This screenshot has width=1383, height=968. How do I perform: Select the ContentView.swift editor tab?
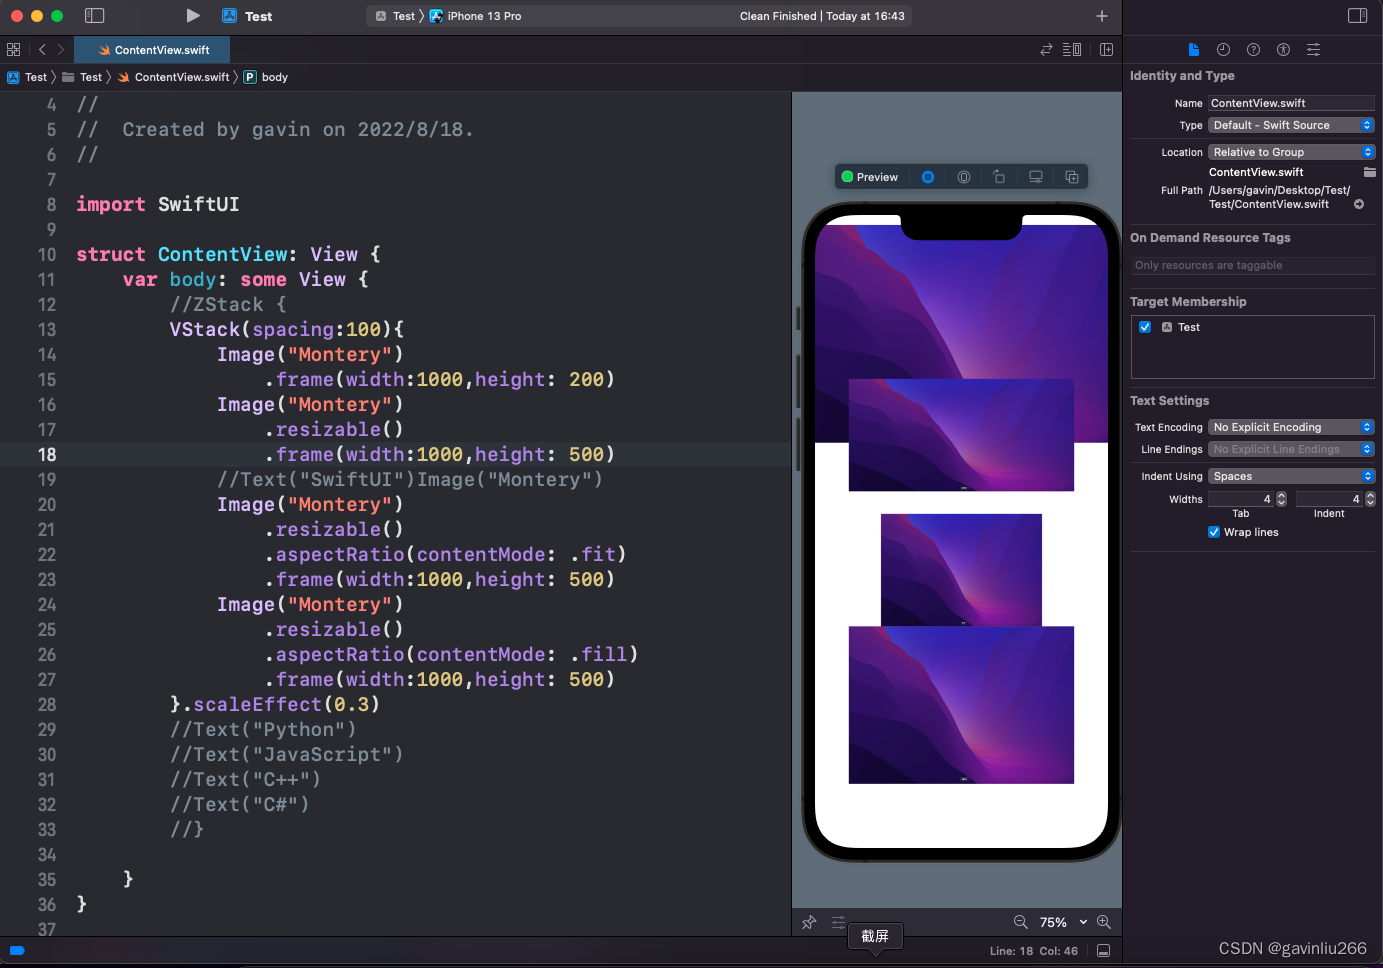pos(153,50)
